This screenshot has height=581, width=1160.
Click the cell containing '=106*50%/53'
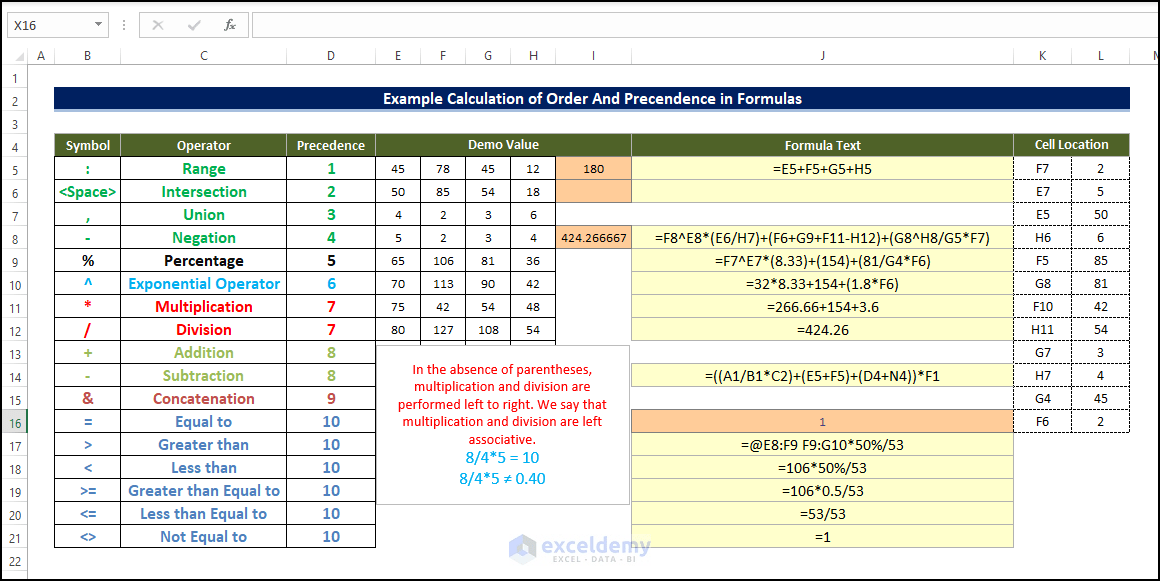tap(822, 467)
